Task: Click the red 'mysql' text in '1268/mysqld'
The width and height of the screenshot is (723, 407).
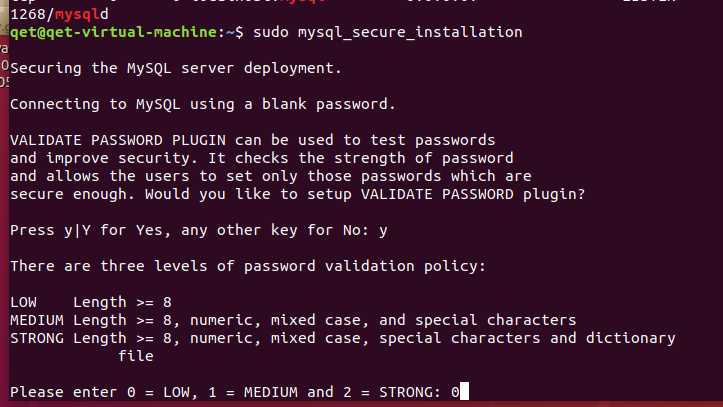Action: pyautogui.click(x=71, y=15)
